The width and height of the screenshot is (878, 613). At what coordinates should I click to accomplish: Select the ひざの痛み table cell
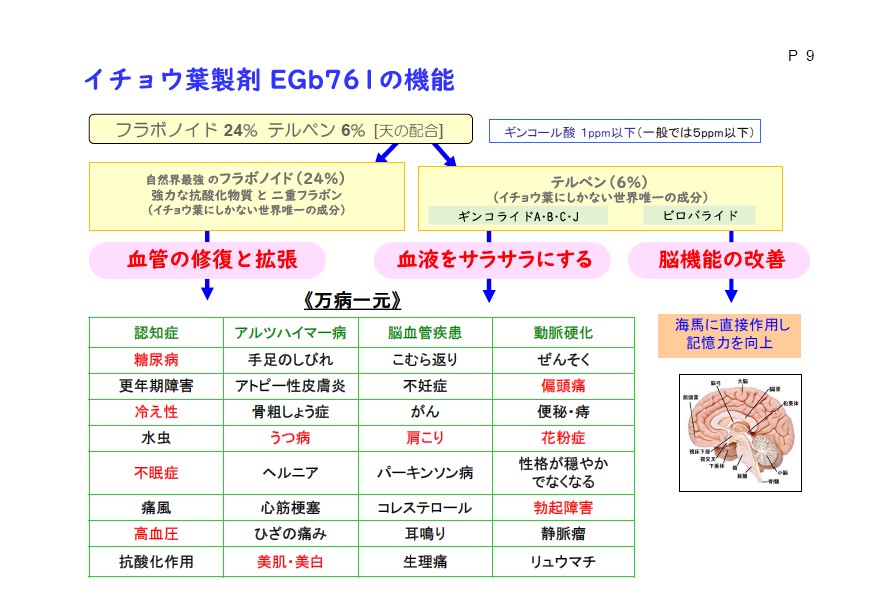click(x=291, y=534)
